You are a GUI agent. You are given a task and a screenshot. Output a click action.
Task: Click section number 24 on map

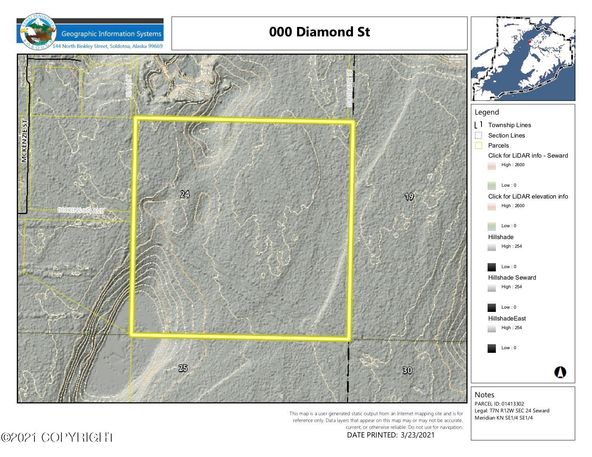point(185,194)
